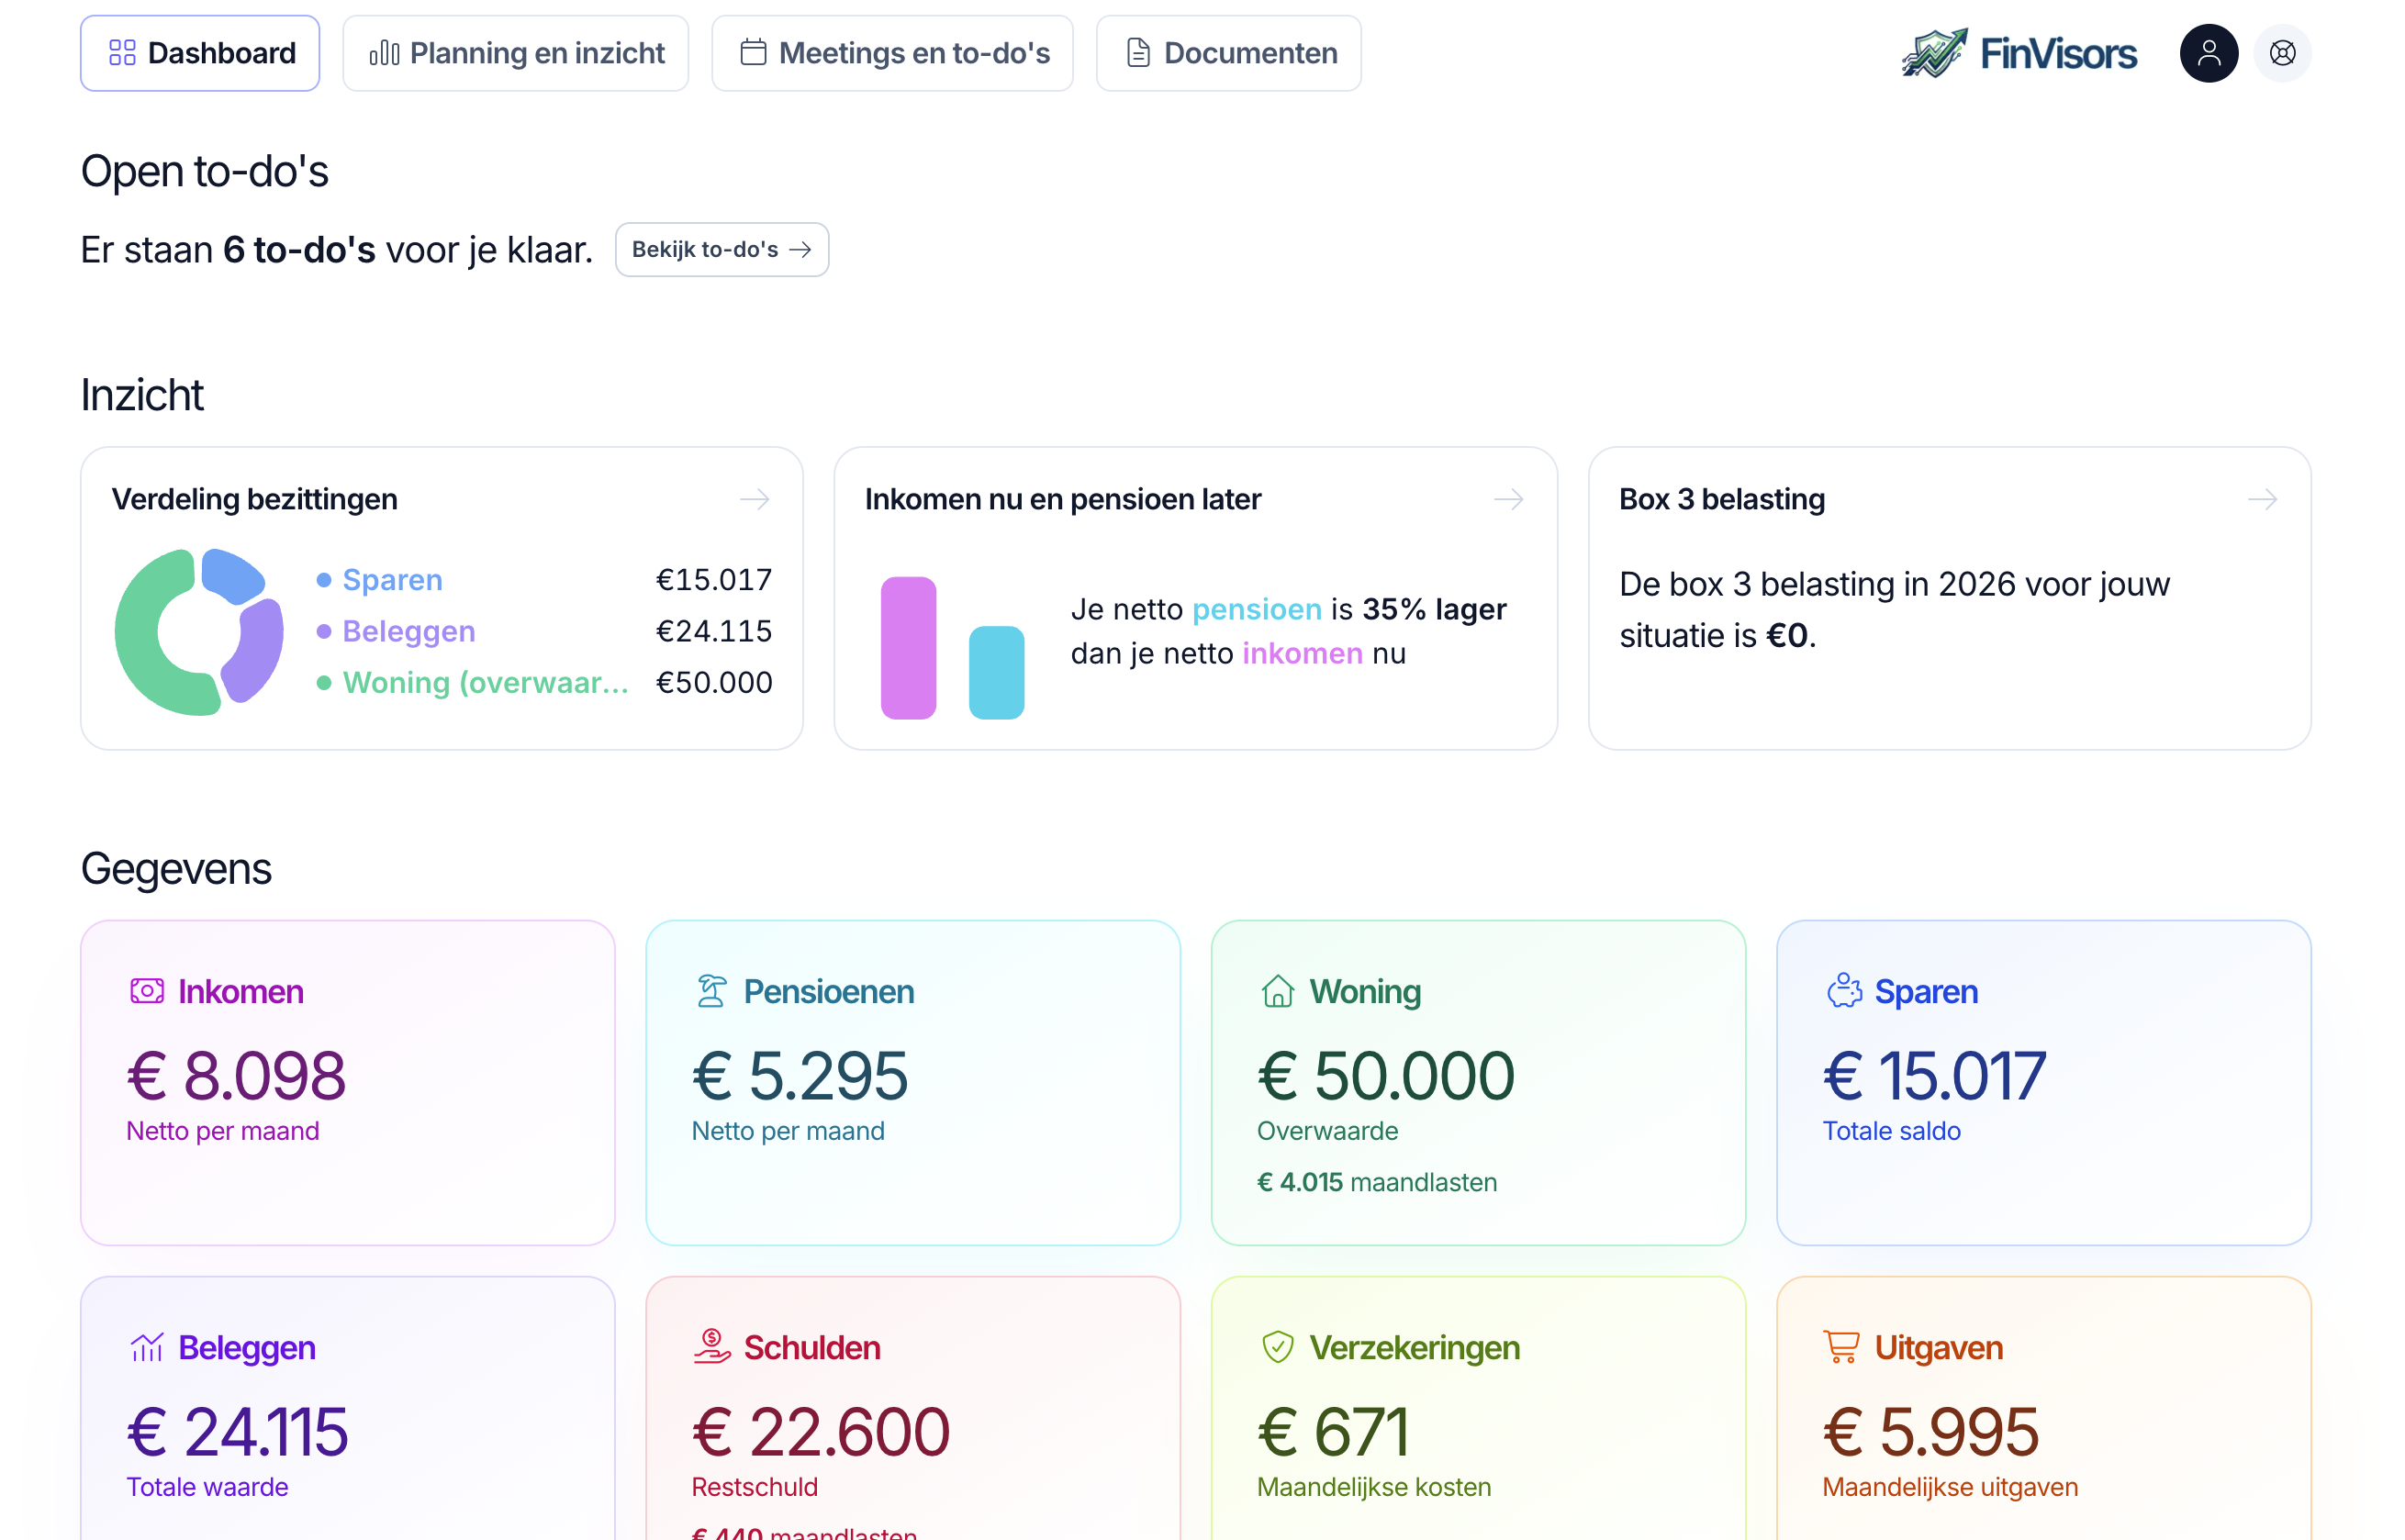Click the €24.115 Beleggen value in legend

tap(713, 631)
